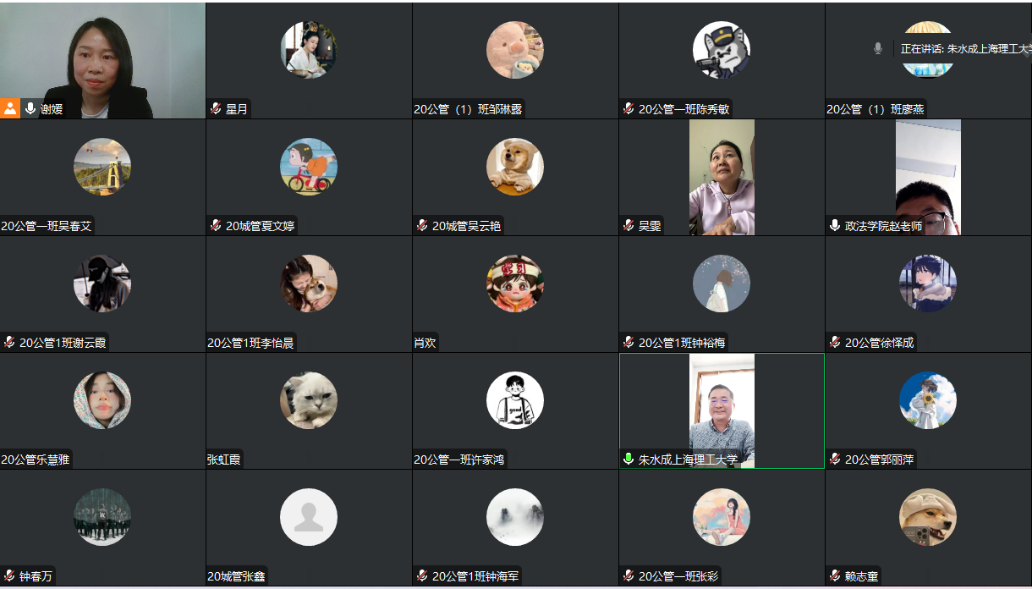This screenshot has width=1032, height=589.
Task: Toggle the muted mic icon beside 赖志童
Action: (x=835, y=576)
